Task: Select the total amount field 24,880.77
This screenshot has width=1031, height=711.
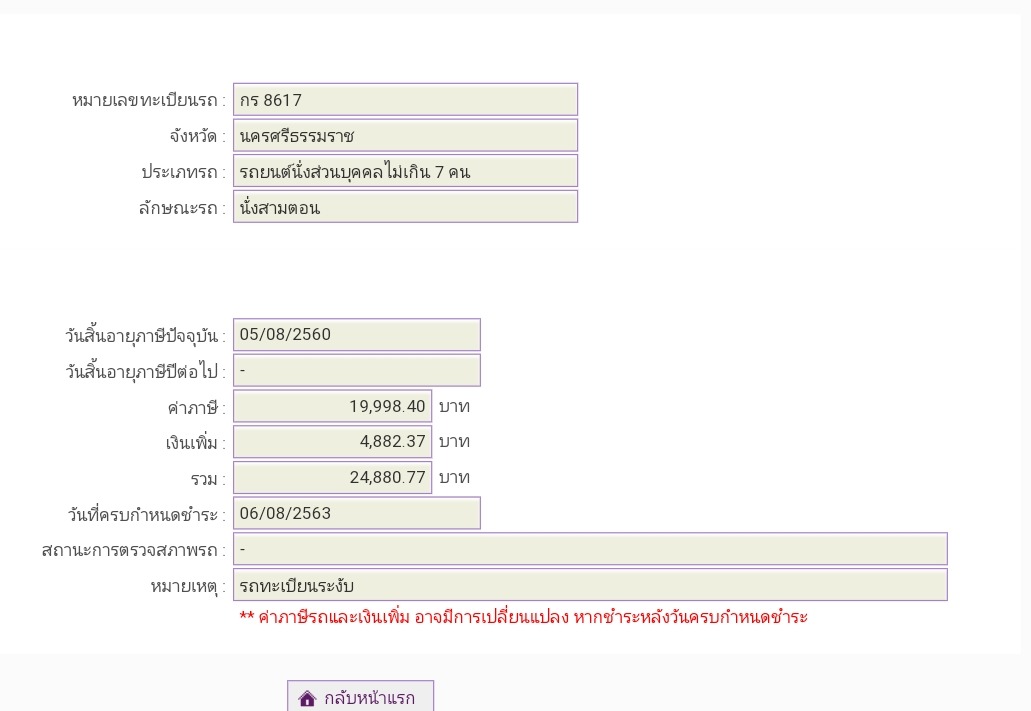Action: tap(332, 477)
